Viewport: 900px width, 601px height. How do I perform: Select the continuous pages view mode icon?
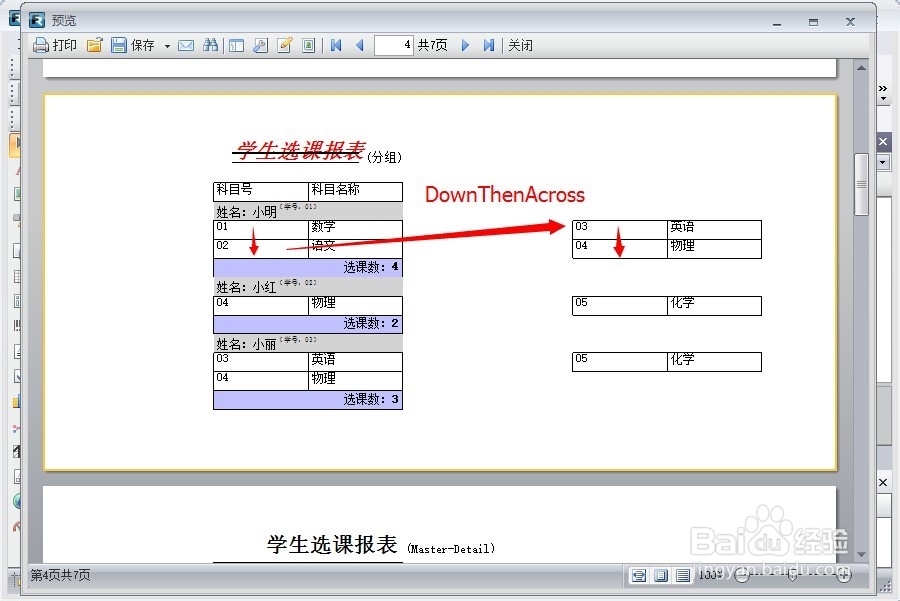coord(682,575)
